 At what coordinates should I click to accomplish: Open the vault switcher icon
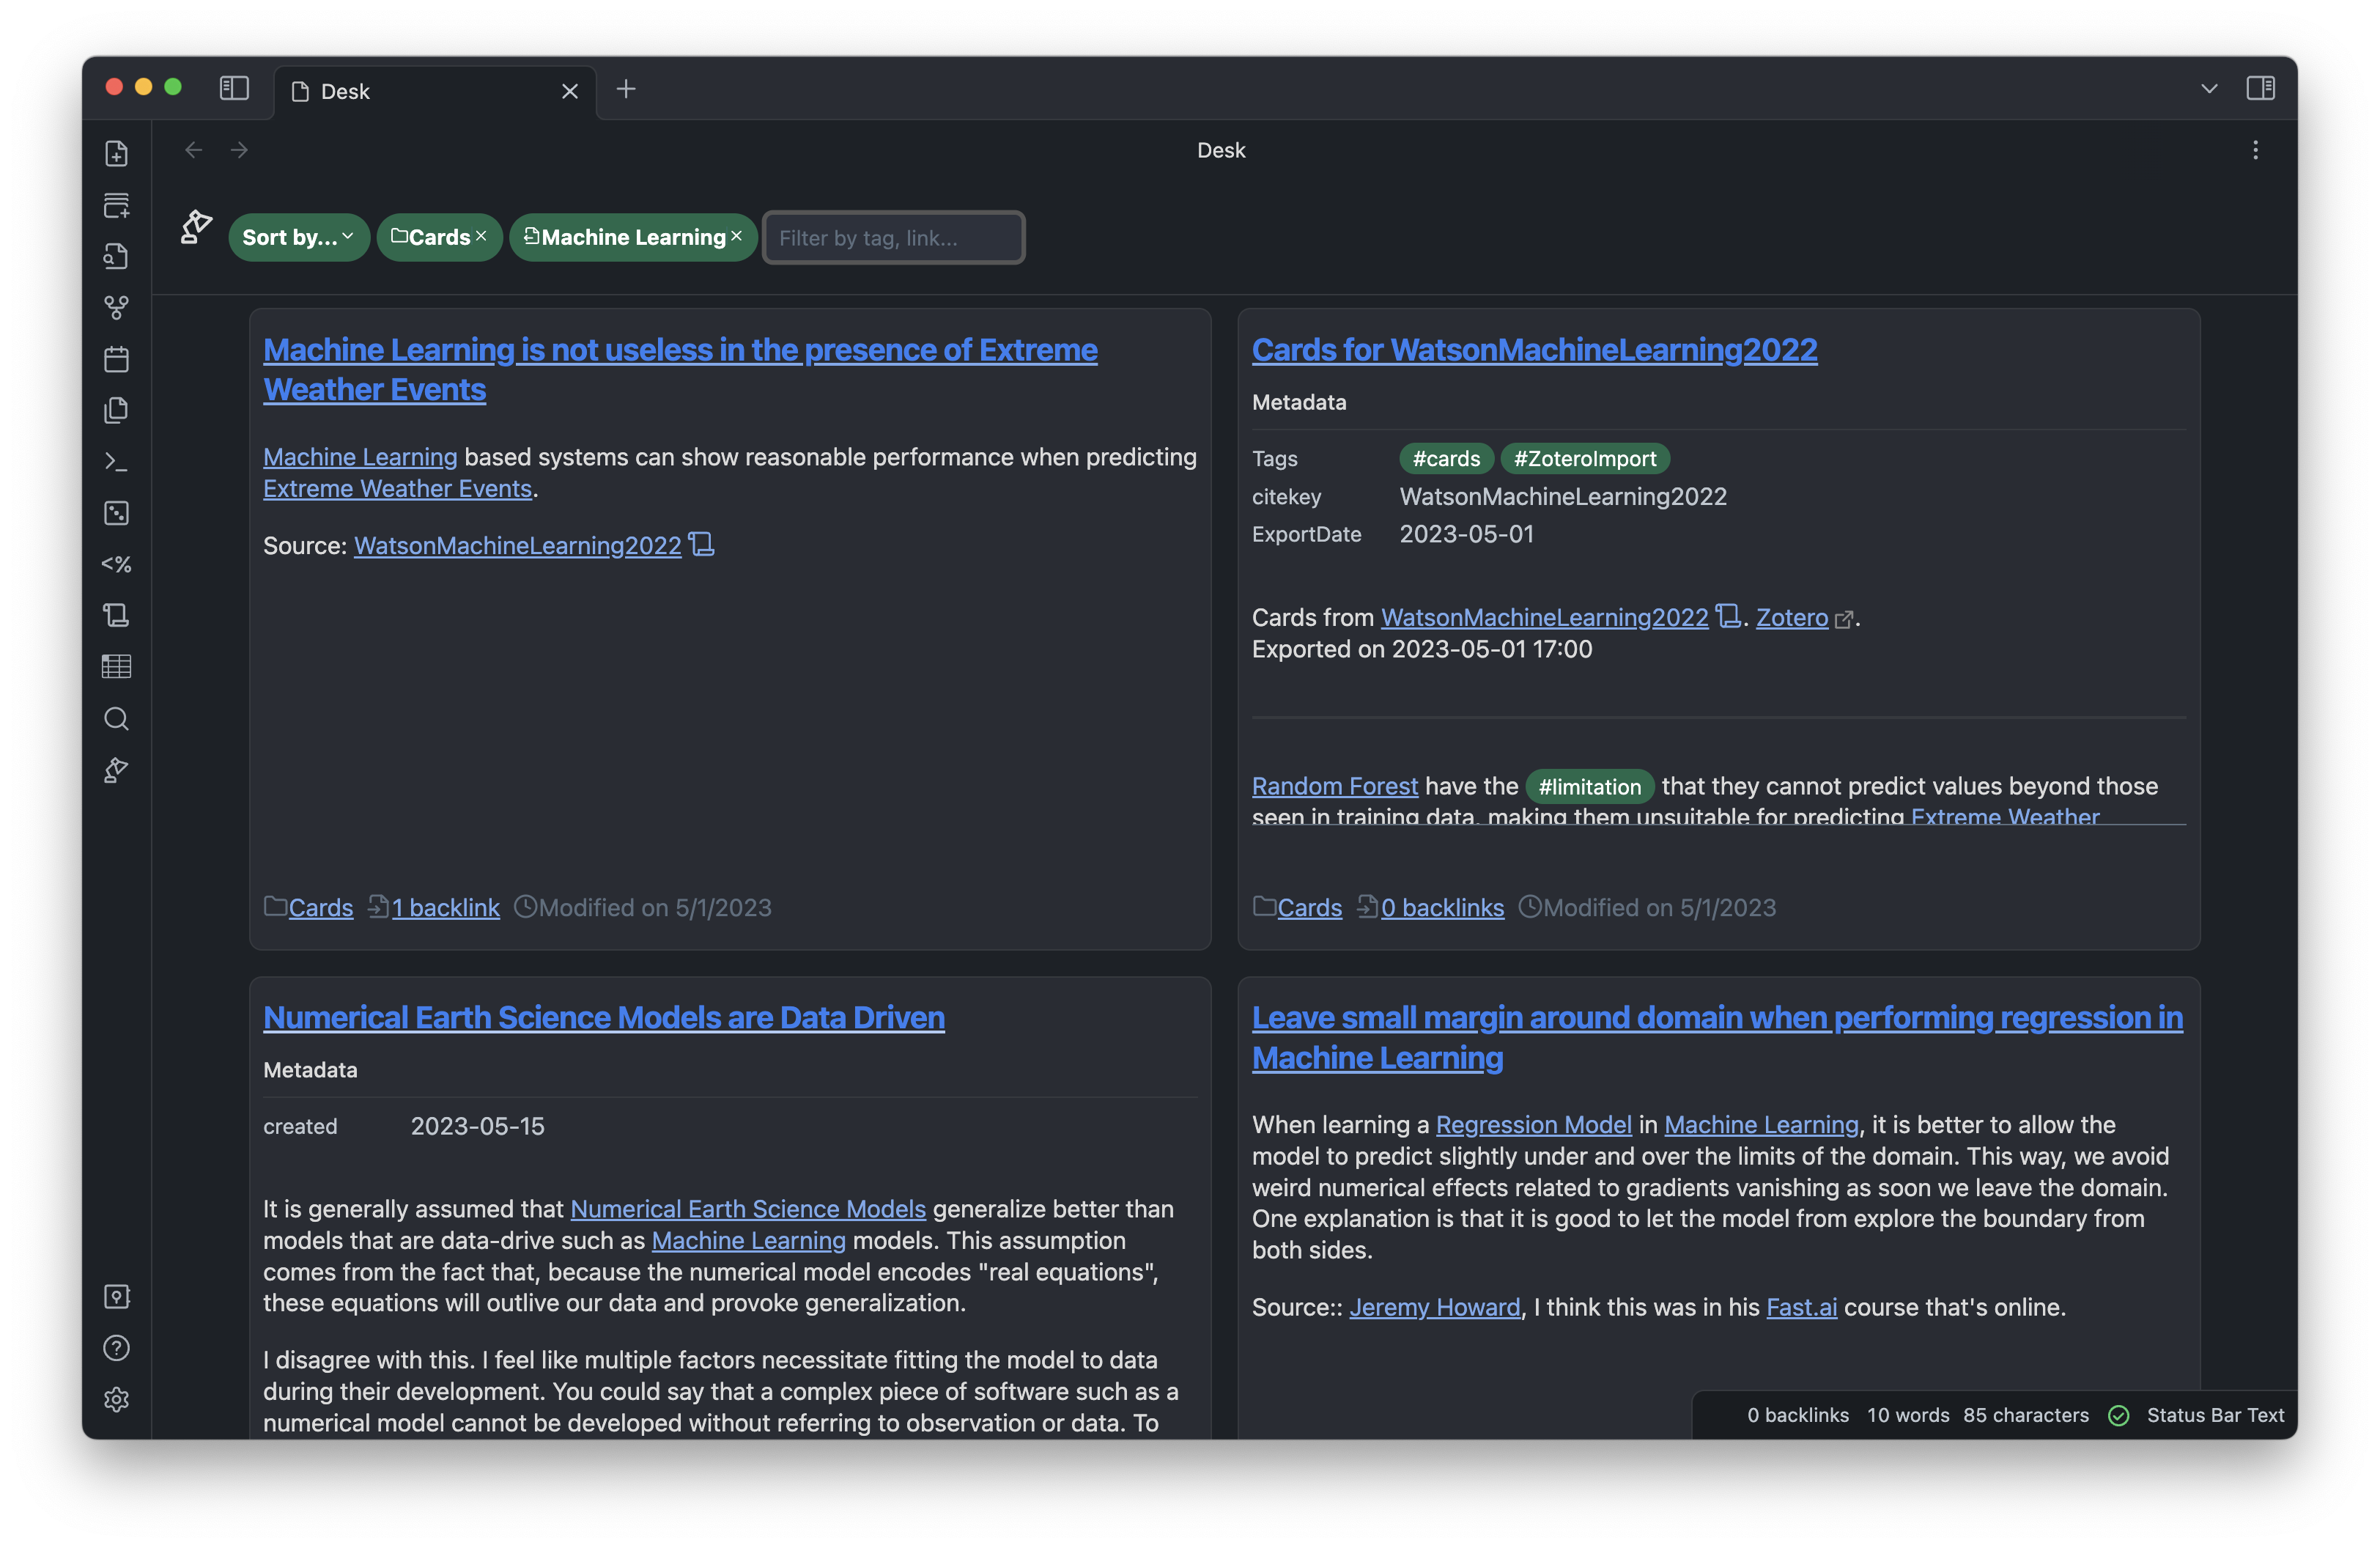[117, 1296]
